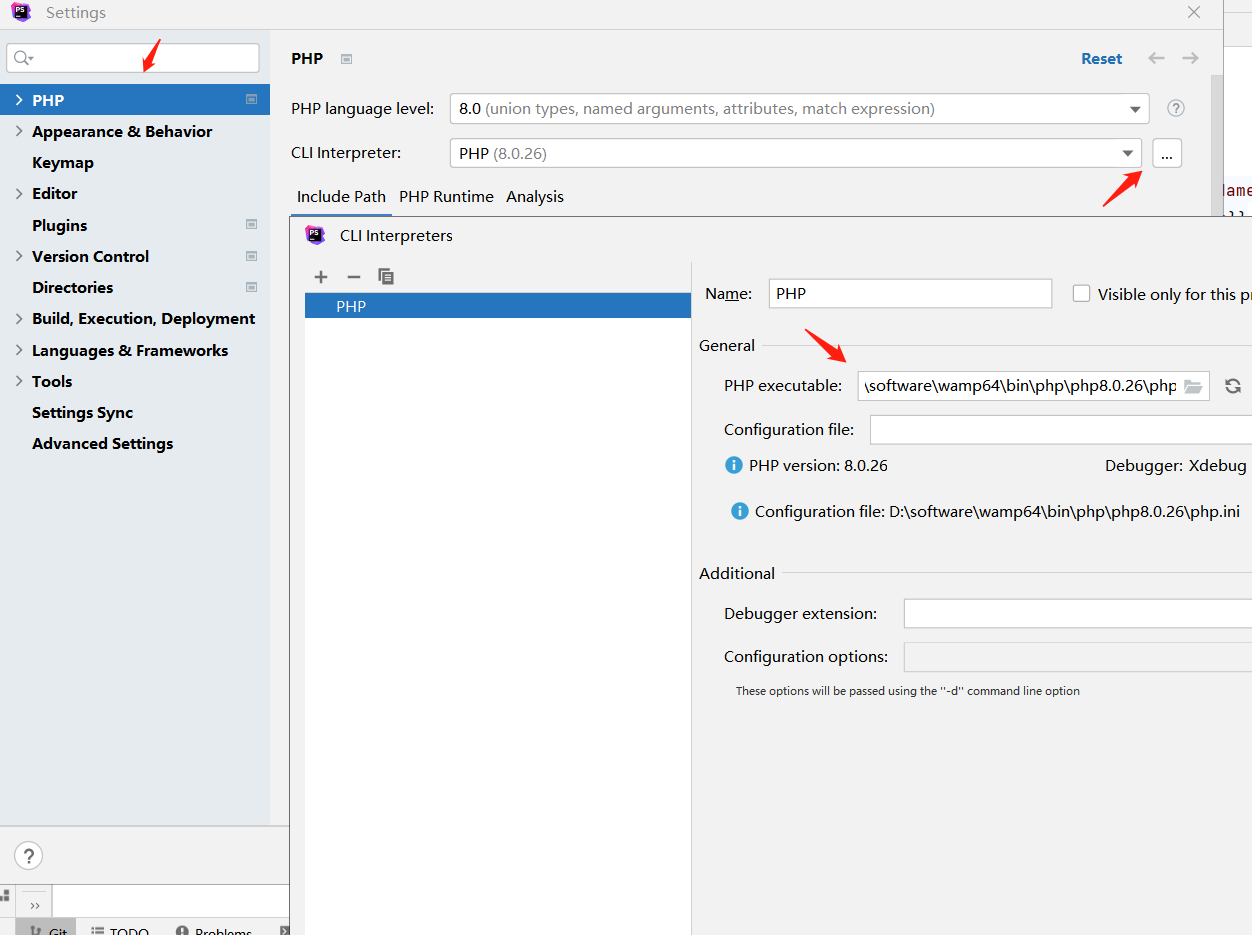Image resolution: width=1252 pixels, height=935 pixels.
Task: Select PHP in the CLI Interpreters list
Action: coord(498,306)
